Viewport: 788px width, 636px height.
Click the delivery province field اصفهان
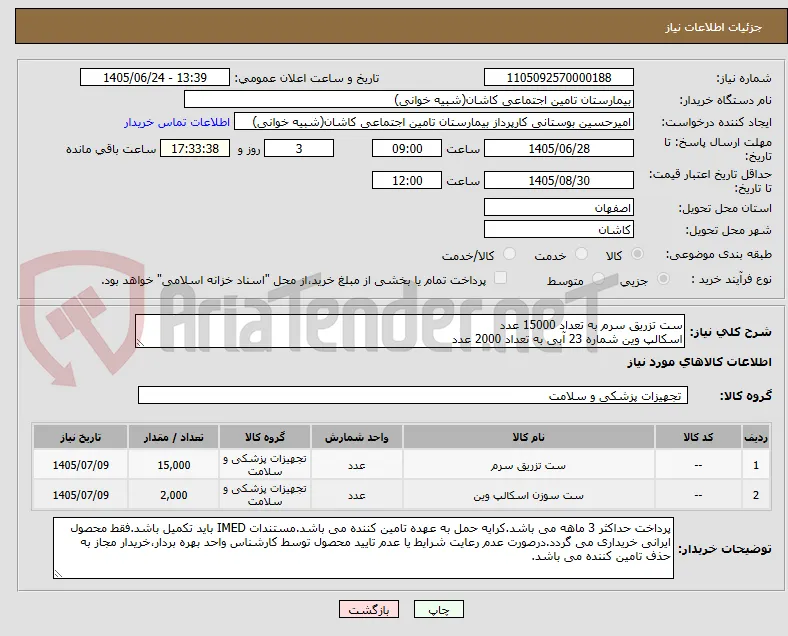coord(558,207)
